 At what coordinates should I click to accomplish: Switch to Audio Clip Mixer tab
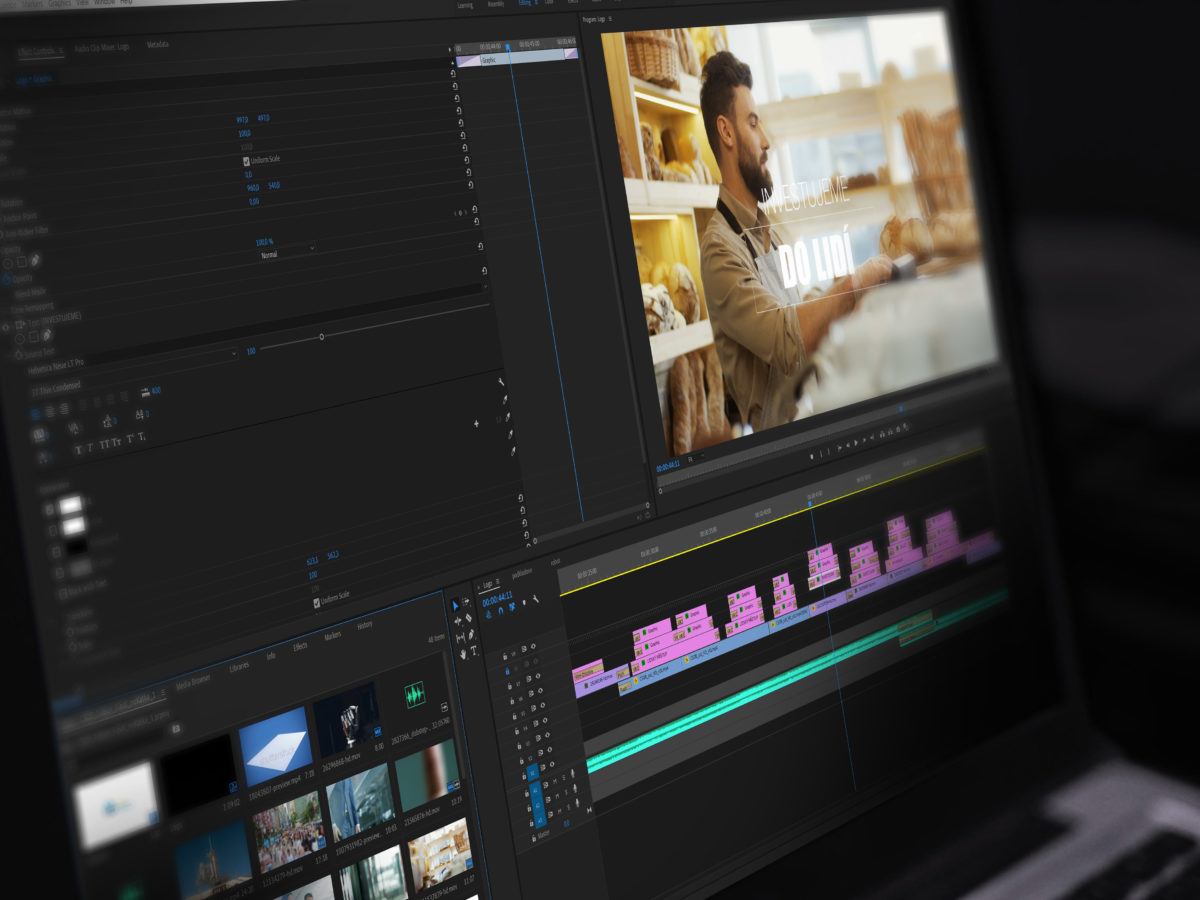click(x=103, y=48)
